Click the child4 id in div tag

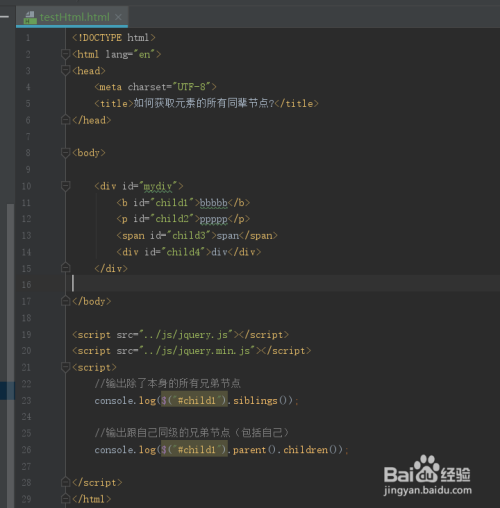[x=183, y=252]
